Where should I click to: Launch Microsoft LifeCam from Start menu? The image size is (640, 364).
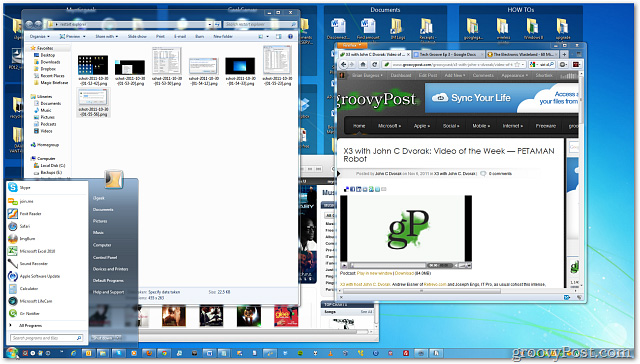coord(47,301)
